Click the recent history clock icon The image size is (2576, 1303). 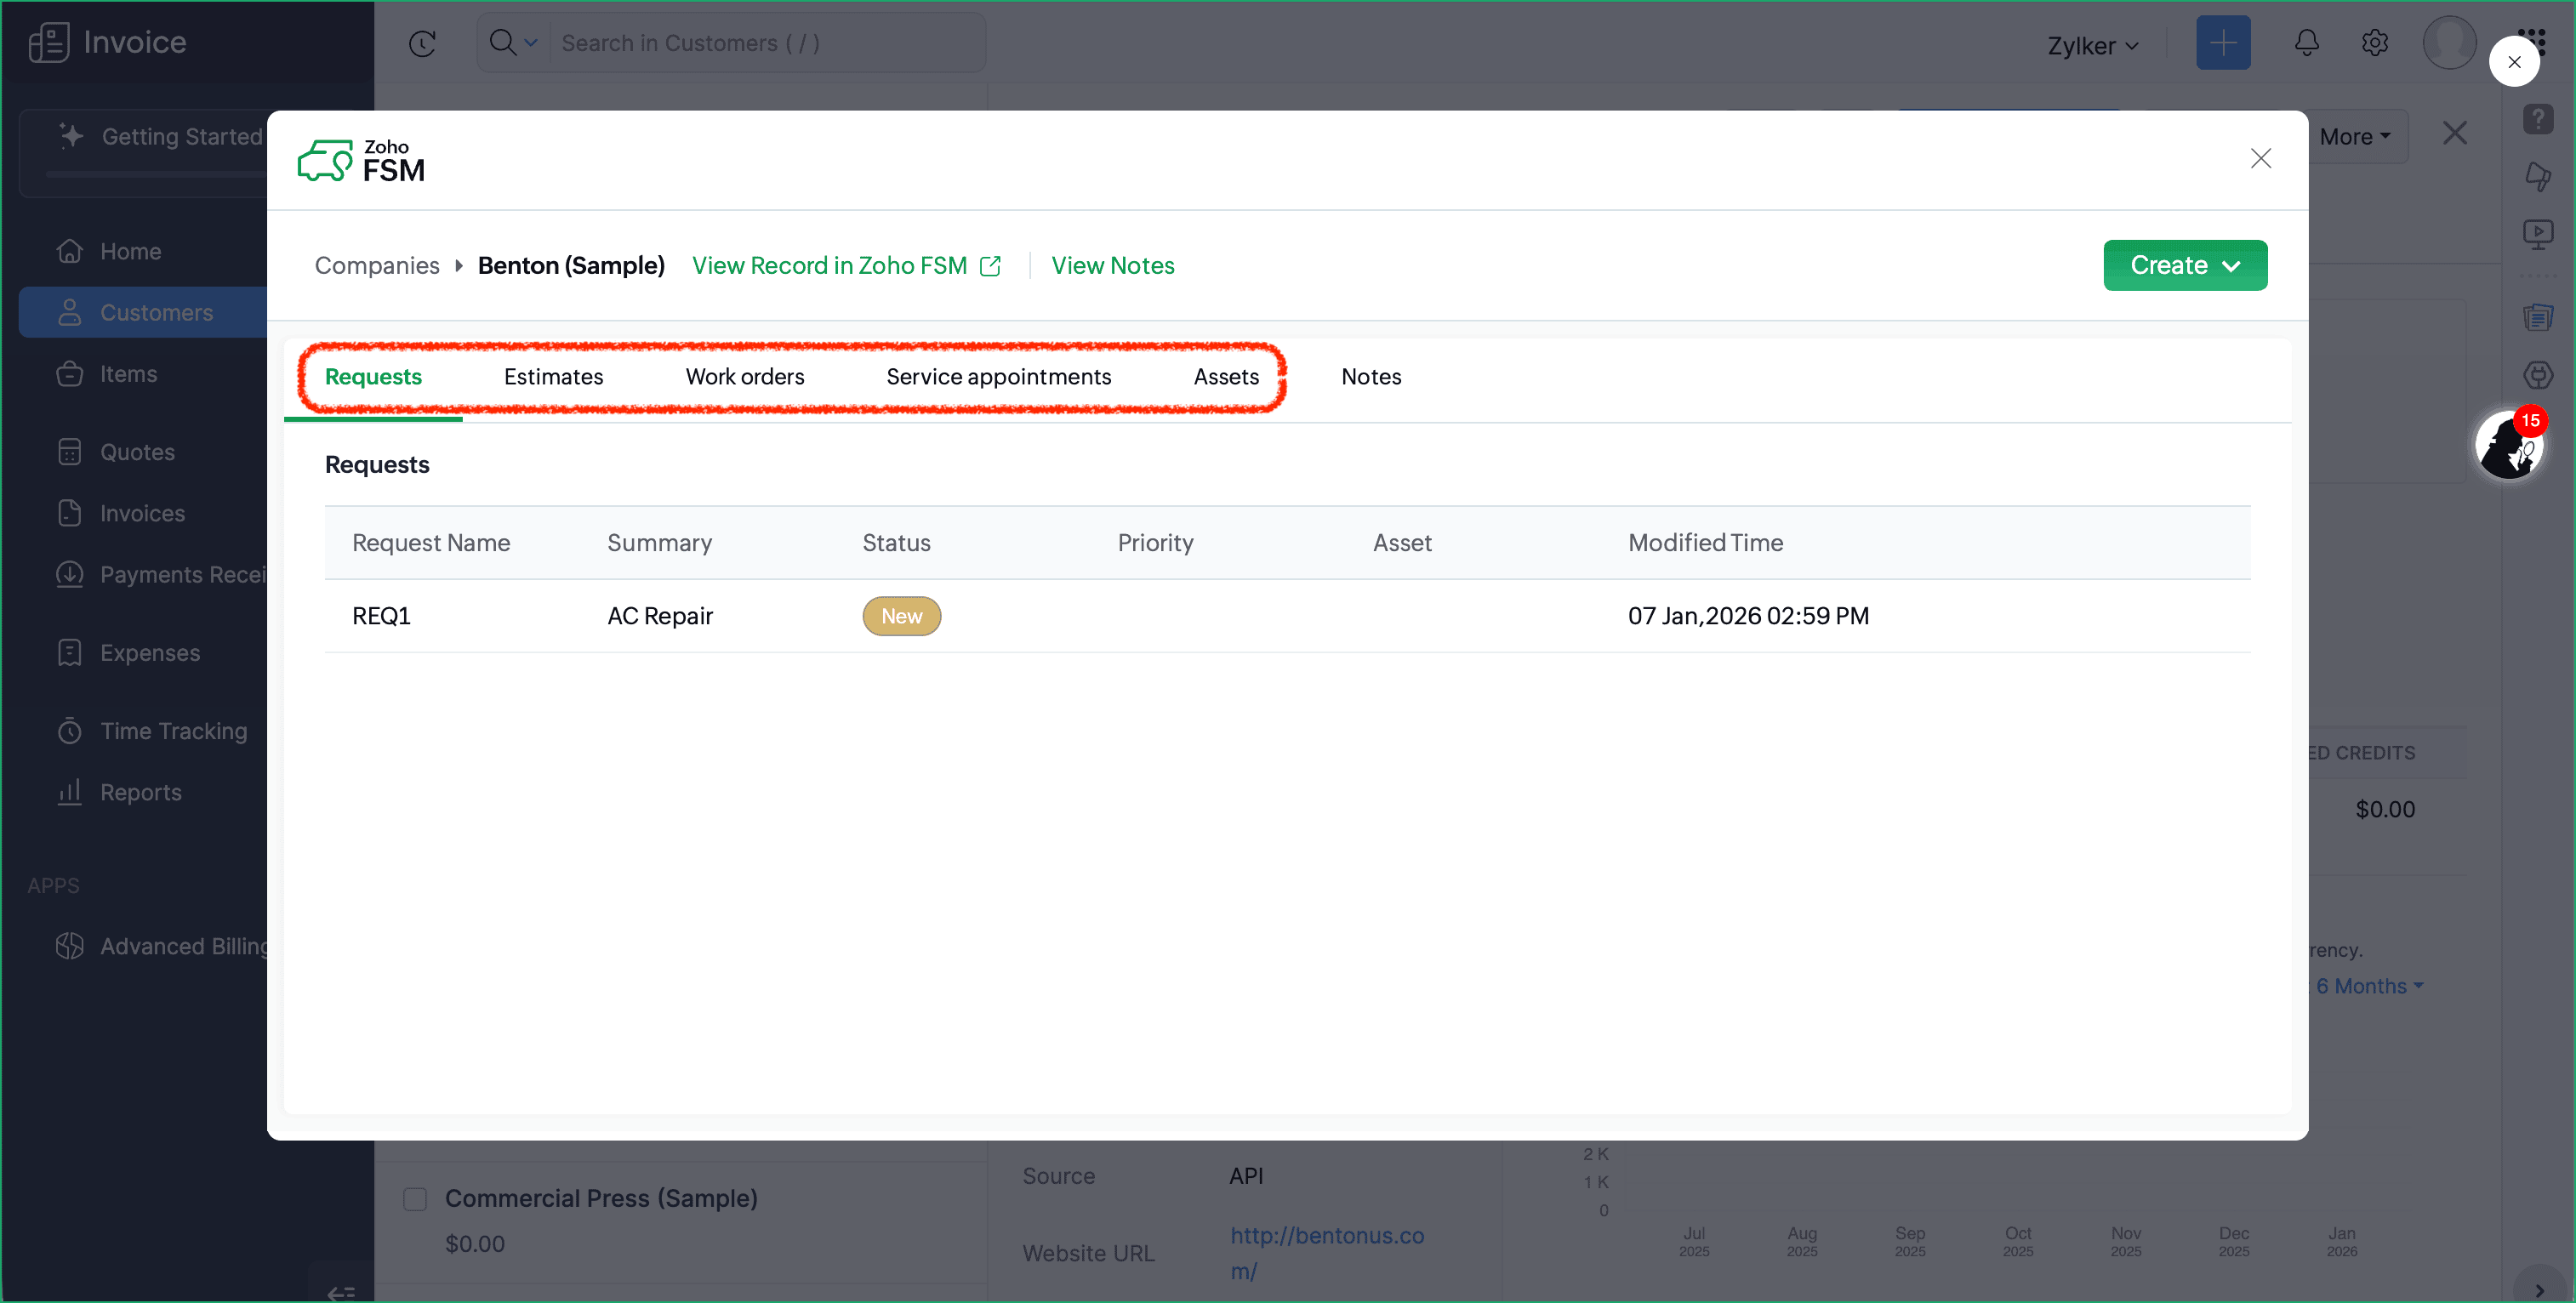pos(422,43)
